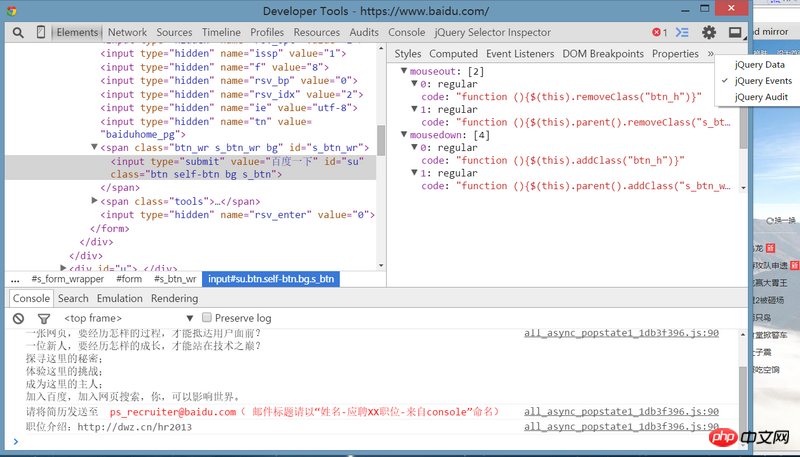
Task: Clear the console log icon
Action: pos(18,318)
